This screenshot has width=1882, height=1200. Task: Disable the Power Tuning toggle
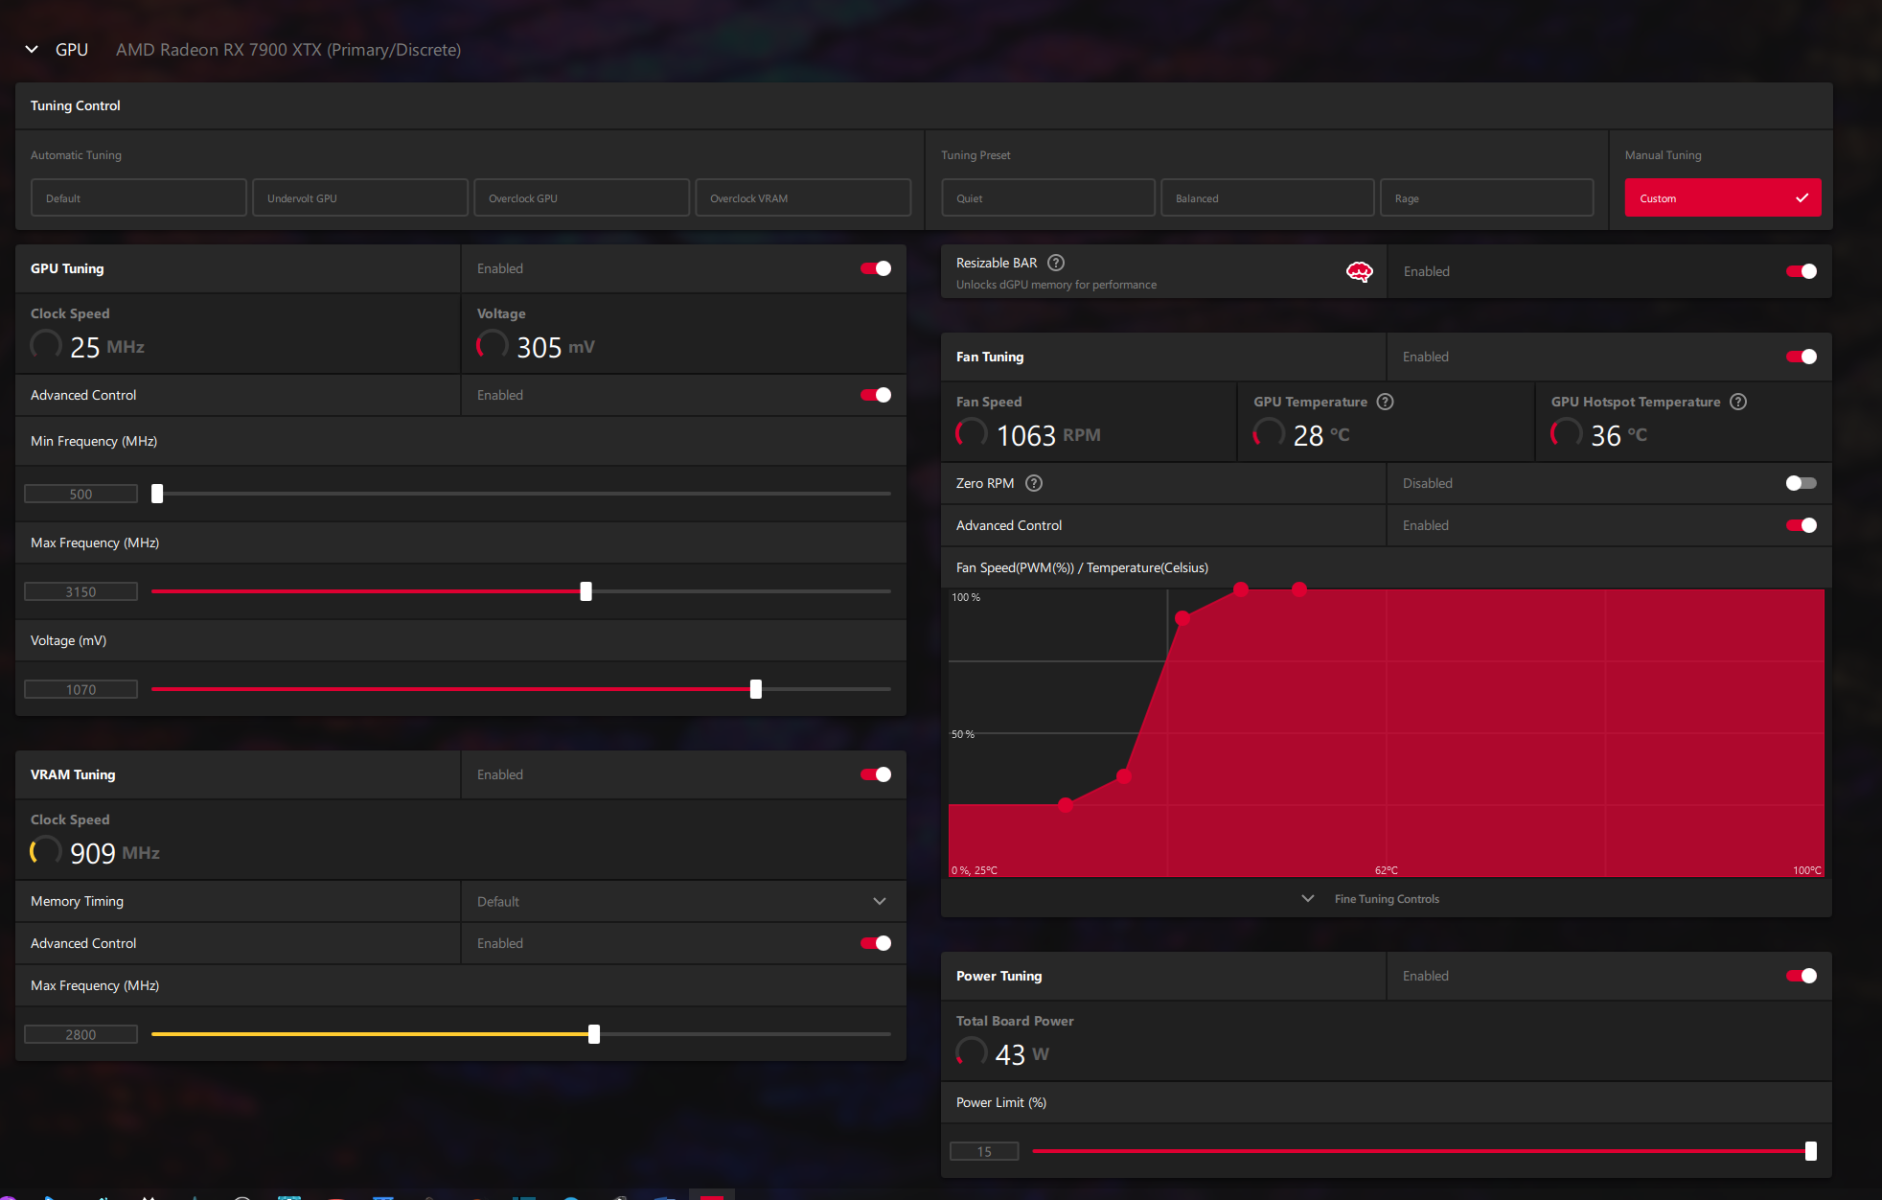(1802, 976)
